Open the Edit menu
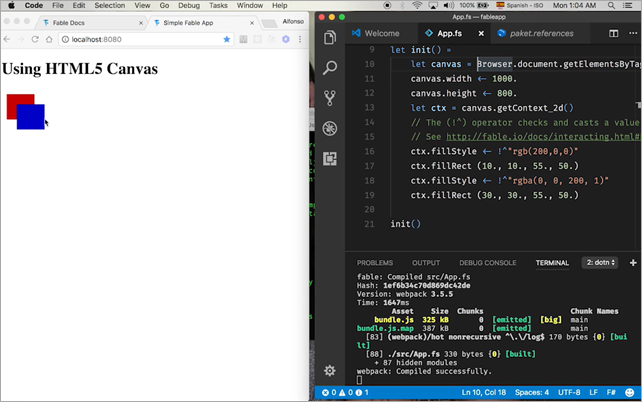The height and width of the screenshot is (402, 642). coord(79,5)
